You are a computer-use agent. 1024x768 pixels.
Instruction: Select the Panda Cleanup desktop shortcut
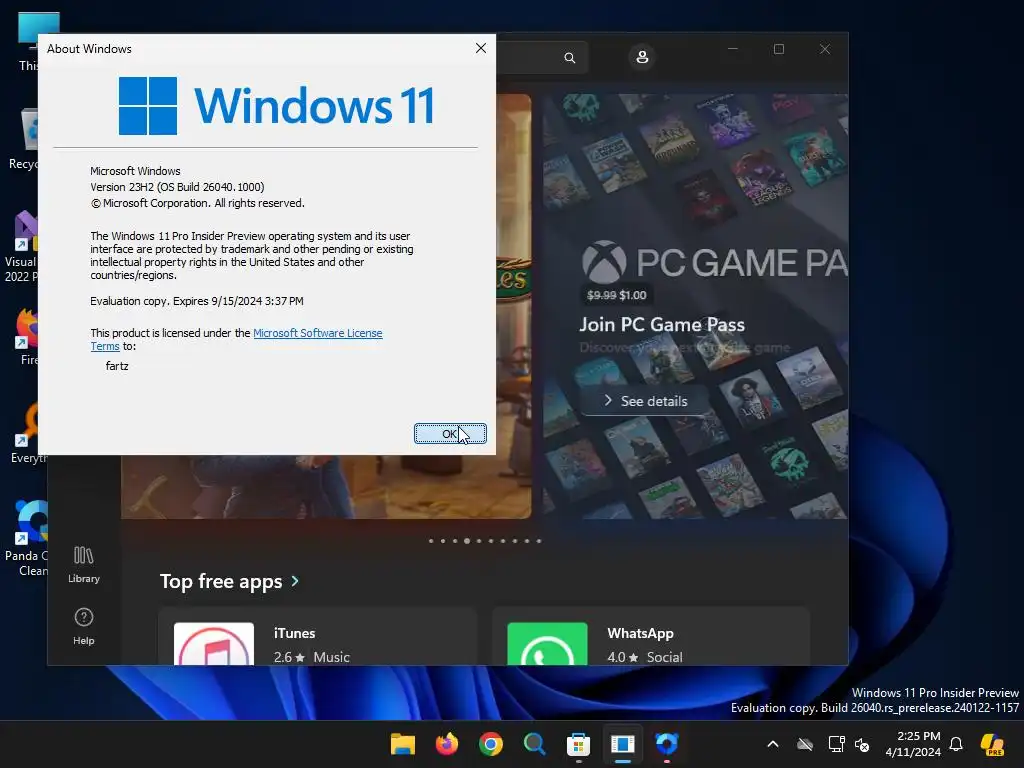coord(26,538)
